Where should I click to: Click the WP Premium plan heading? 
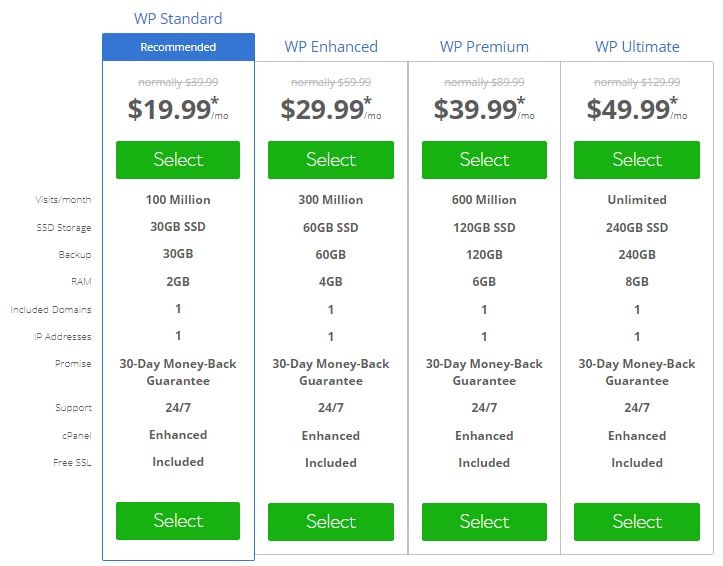tap(484, 47)
